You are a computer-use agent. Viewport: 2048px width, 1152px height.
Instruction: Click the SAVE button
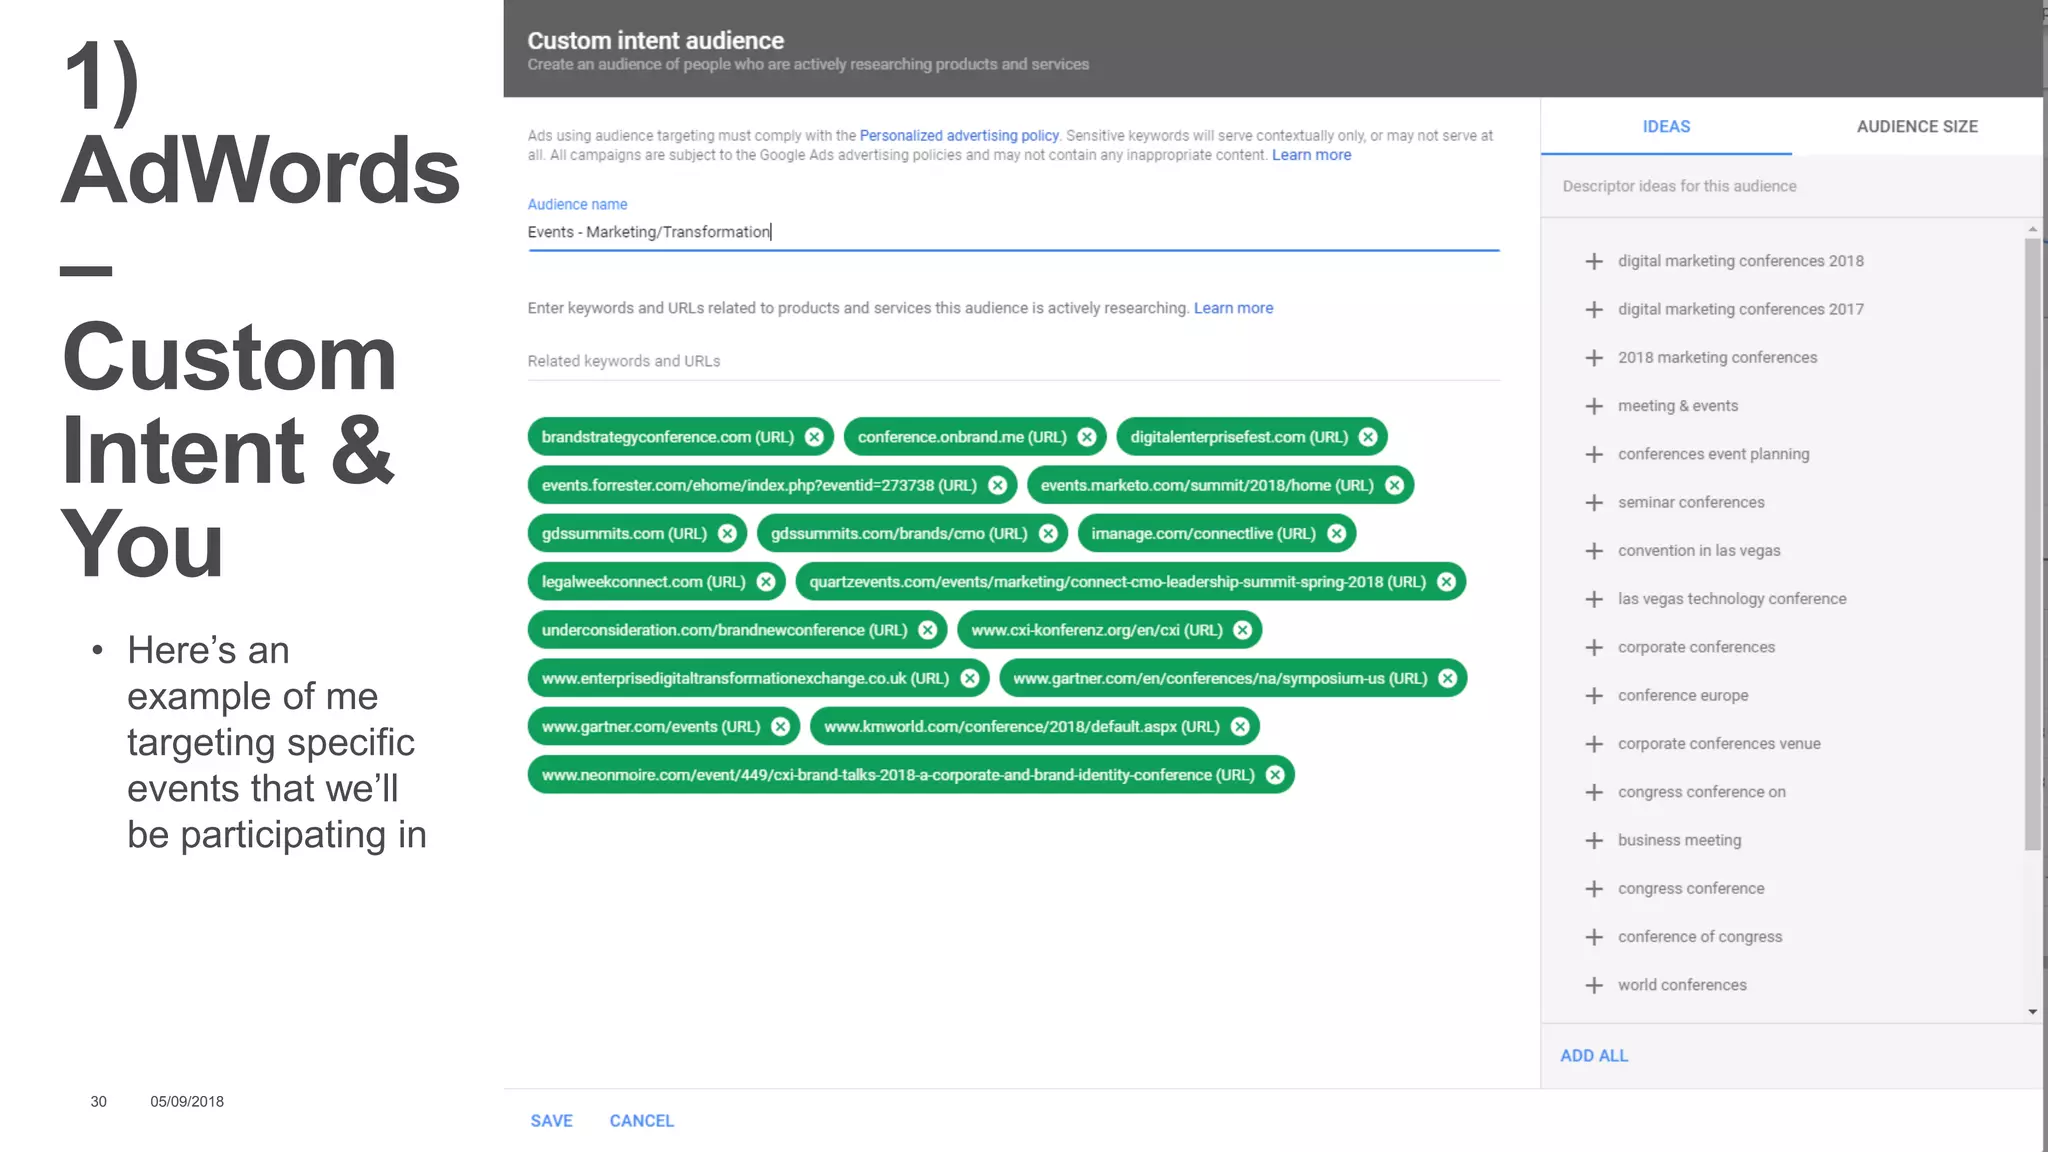551,1121
